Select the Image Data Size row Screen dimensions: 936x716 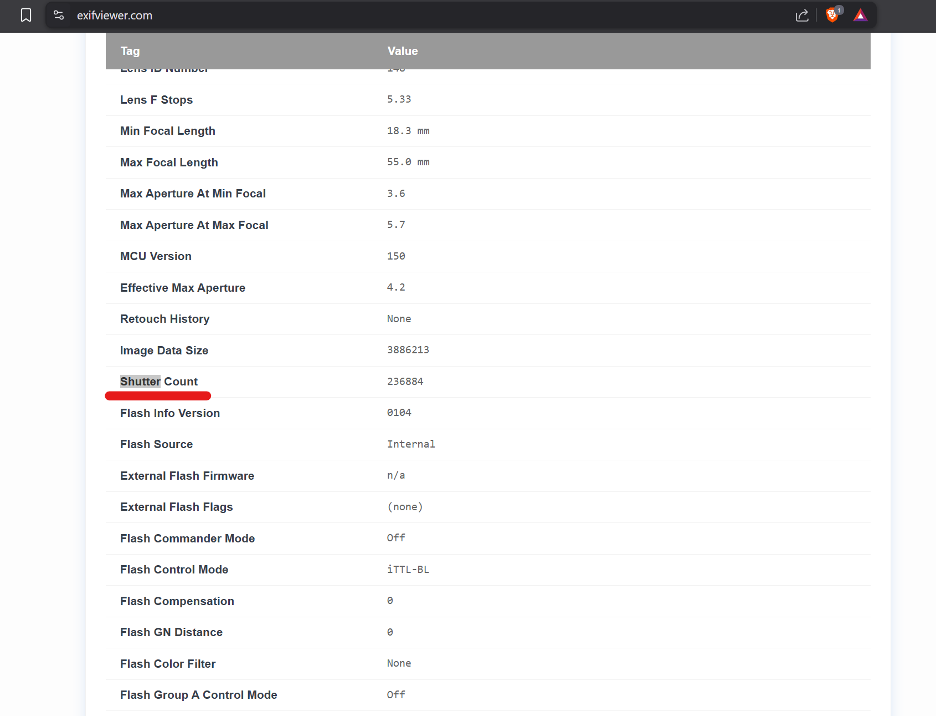pyautogui.click(x=400, y=350)
